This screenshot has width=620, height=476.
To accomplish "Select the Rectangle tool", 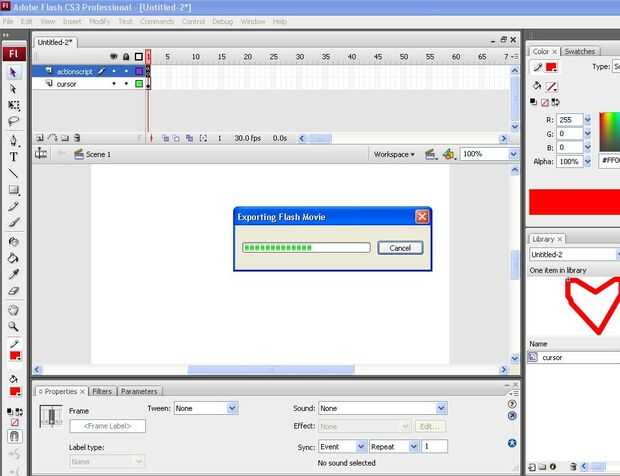I will coord(14,190).
